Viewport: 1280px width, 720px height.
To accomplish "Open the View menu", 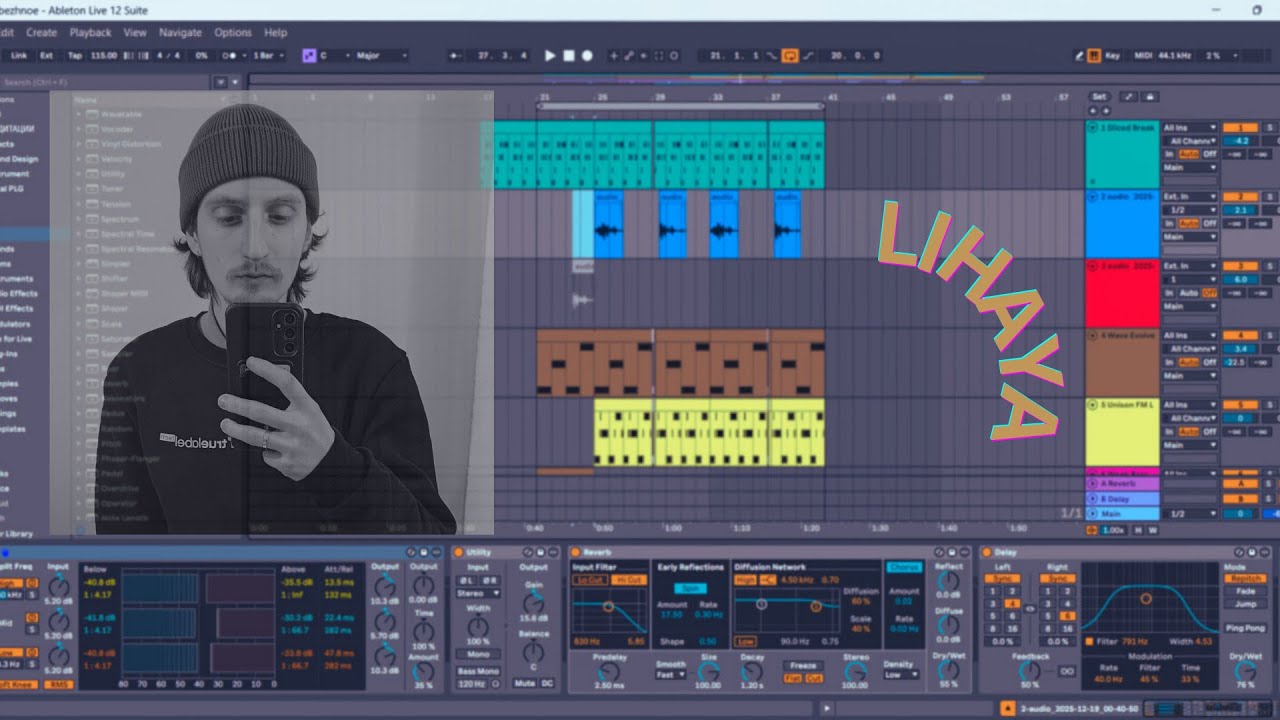I will pos(135,33).
